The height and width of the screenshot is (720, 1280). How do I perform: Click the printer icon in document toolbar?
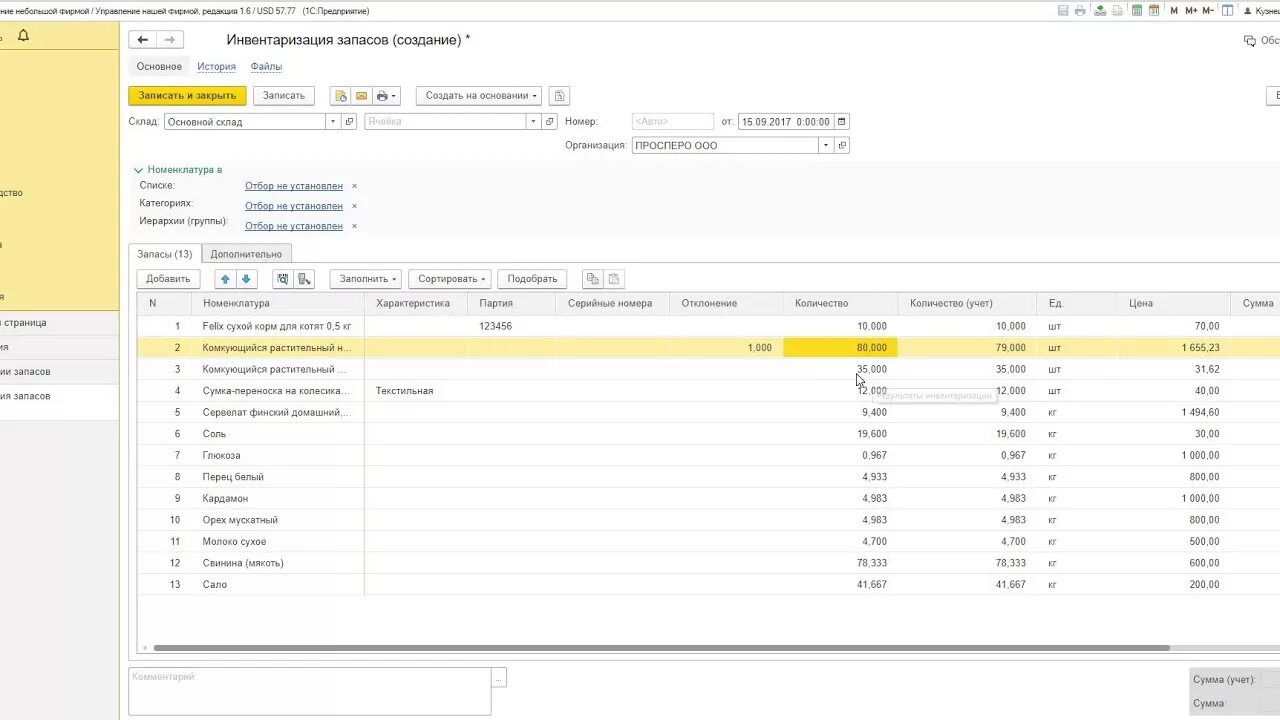click(382, 96)
